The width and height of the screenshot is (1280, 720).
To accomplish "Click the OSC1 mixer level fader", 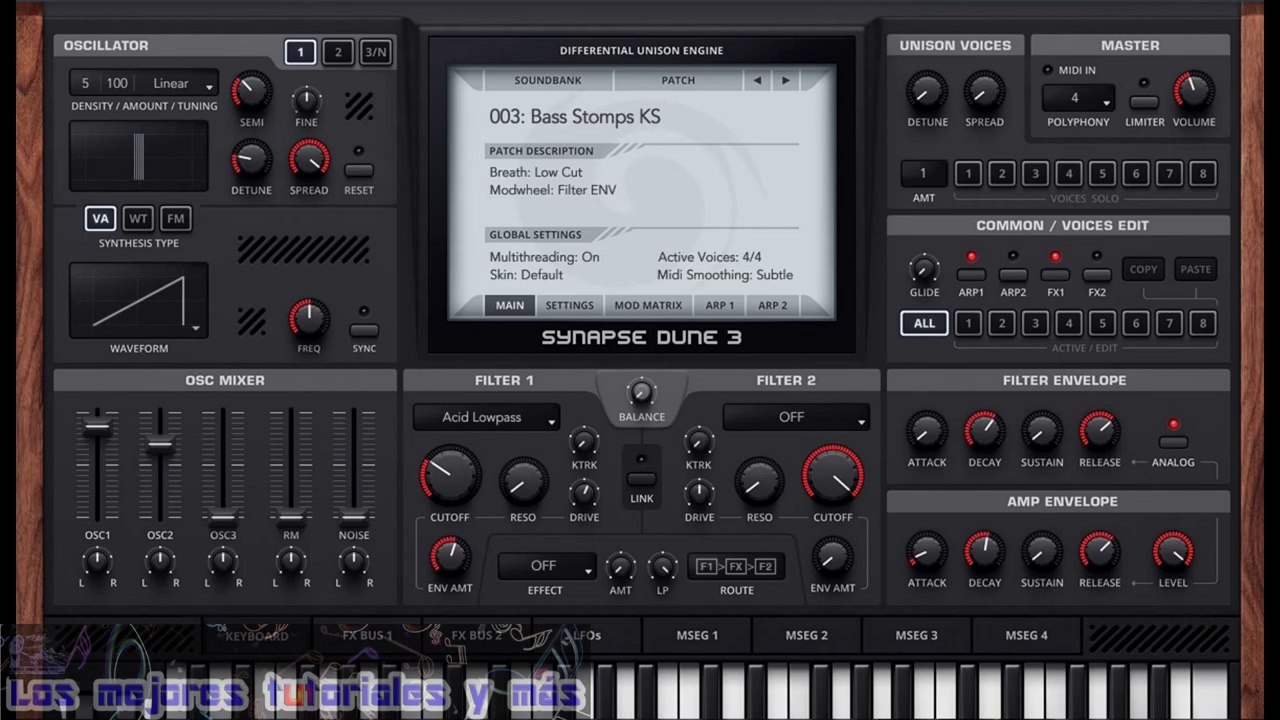I will coord(97,427).
